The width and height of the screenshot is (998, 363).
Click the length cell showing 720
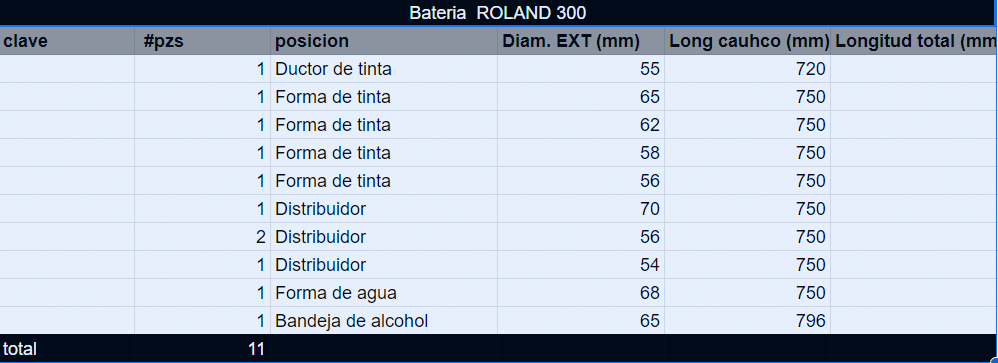pos(747,69)
